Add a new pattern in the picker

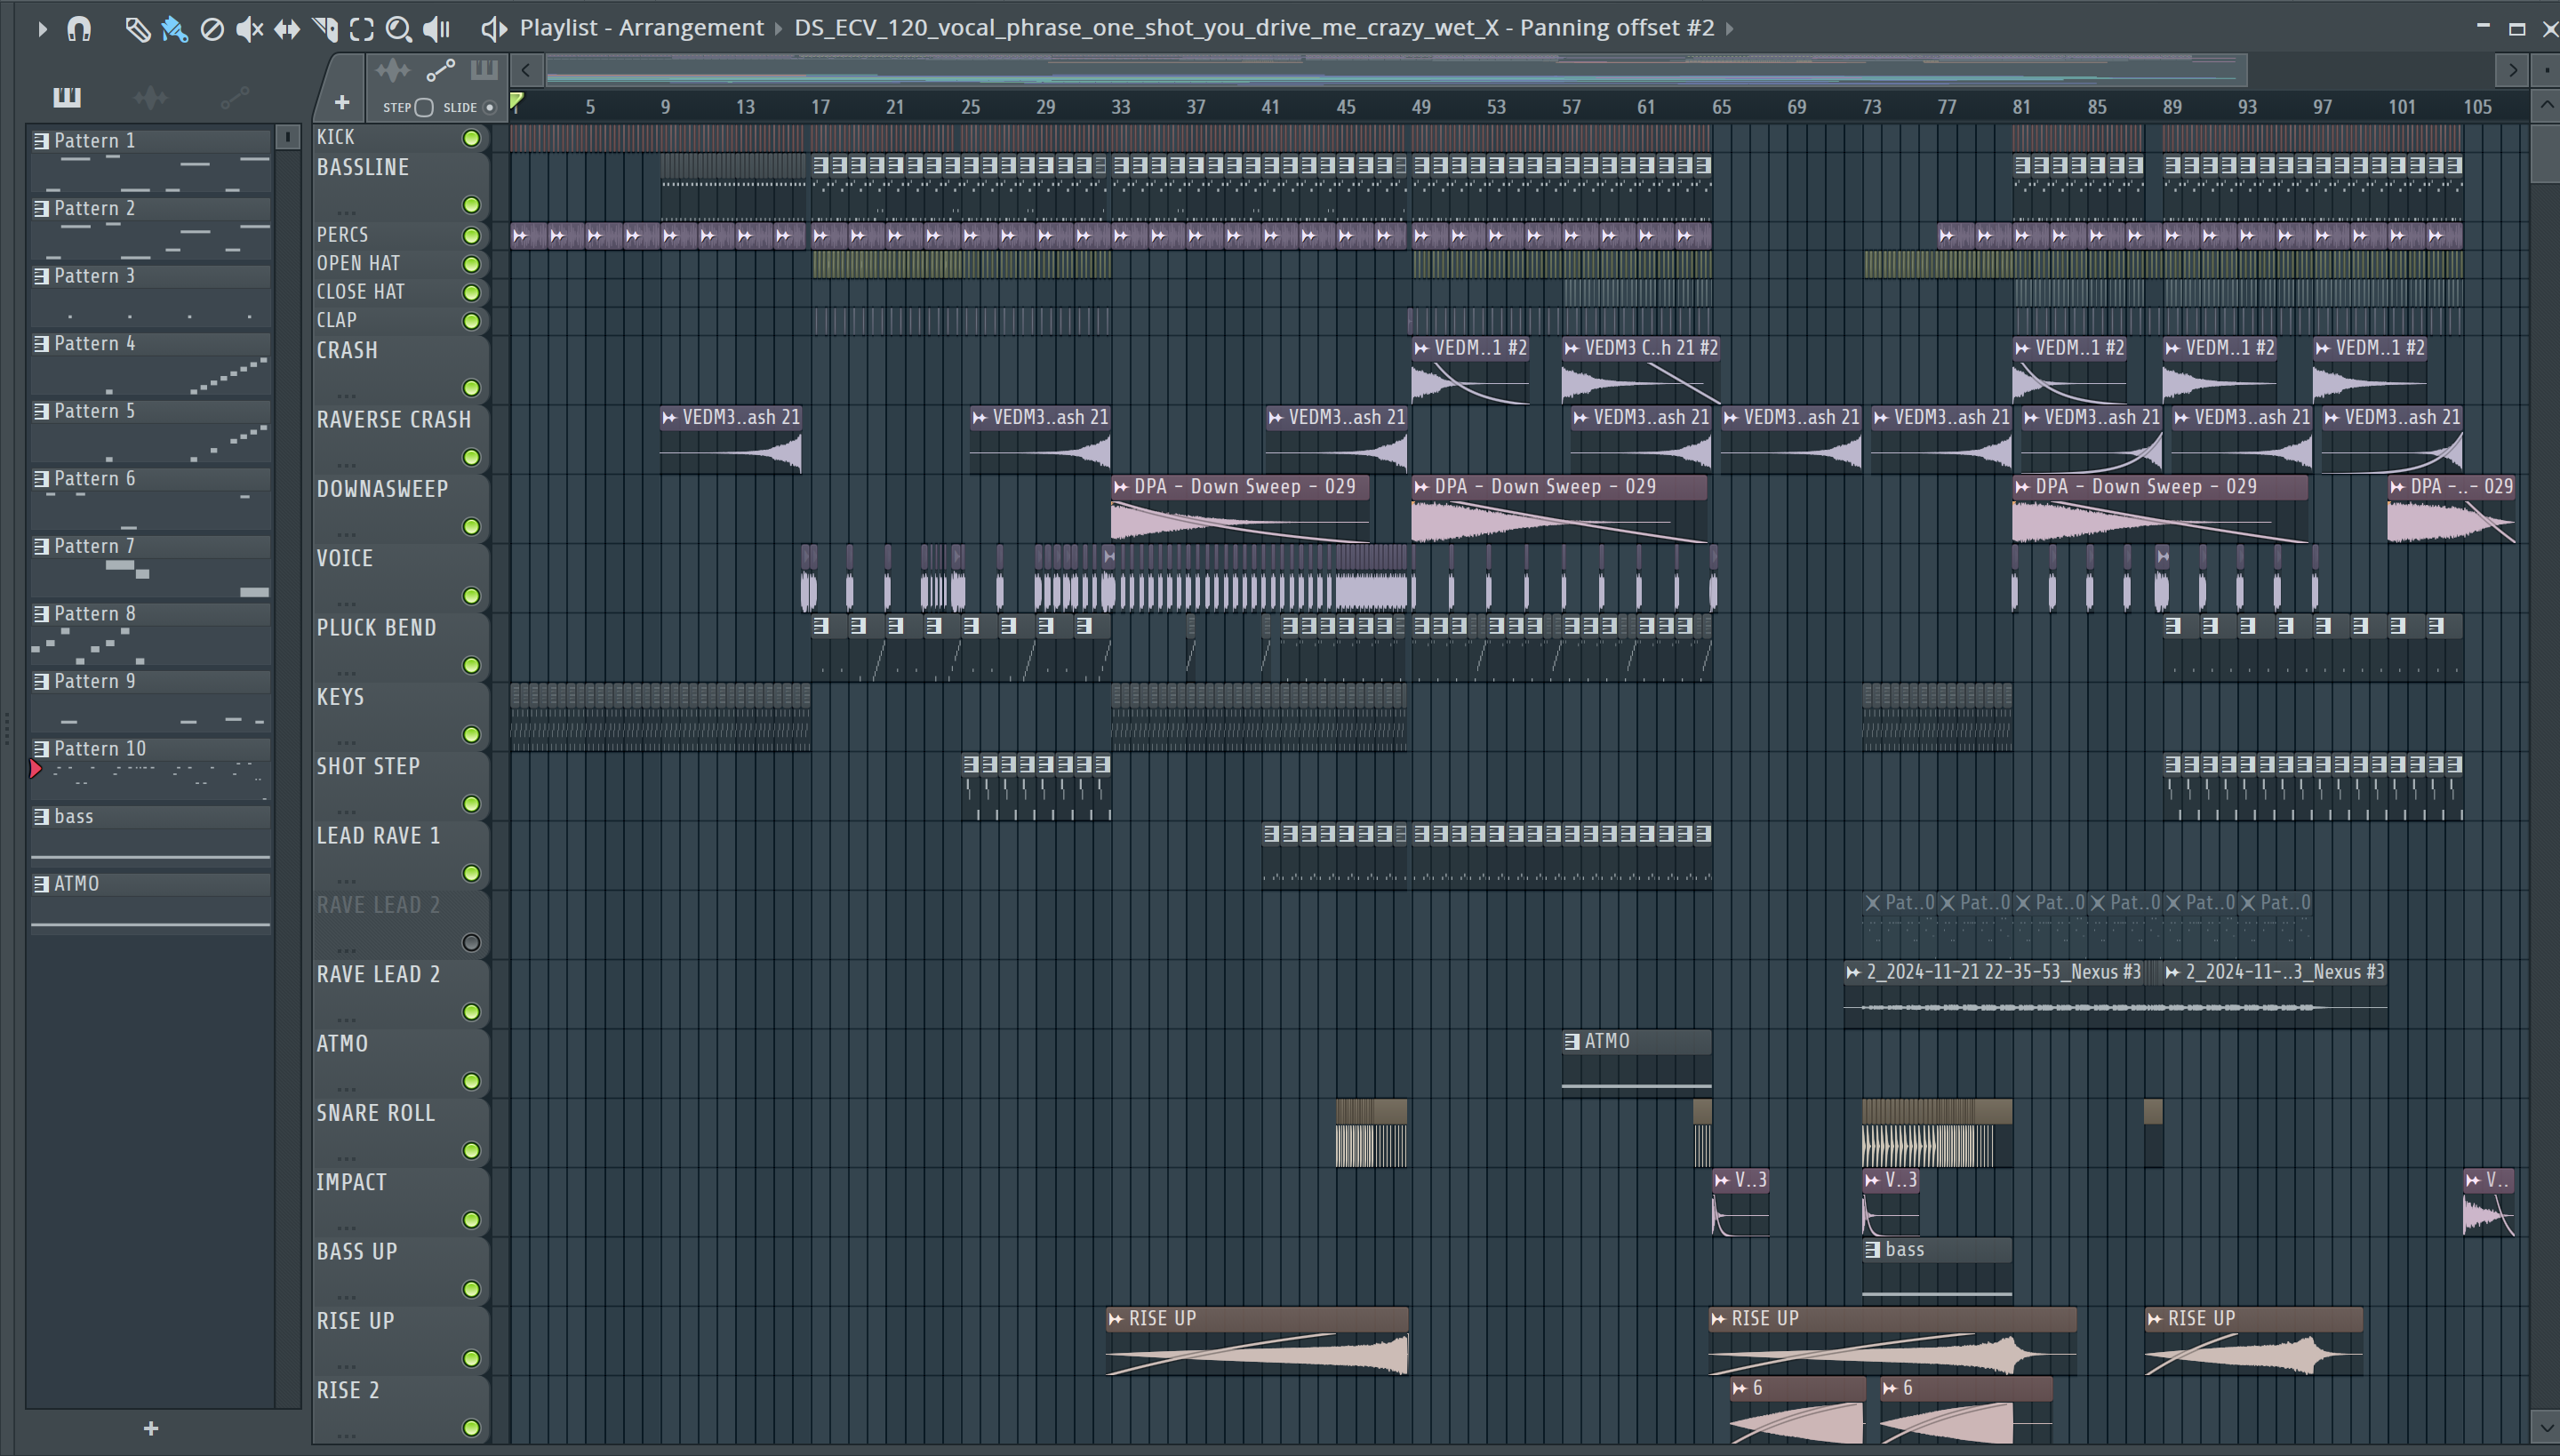151,1428
